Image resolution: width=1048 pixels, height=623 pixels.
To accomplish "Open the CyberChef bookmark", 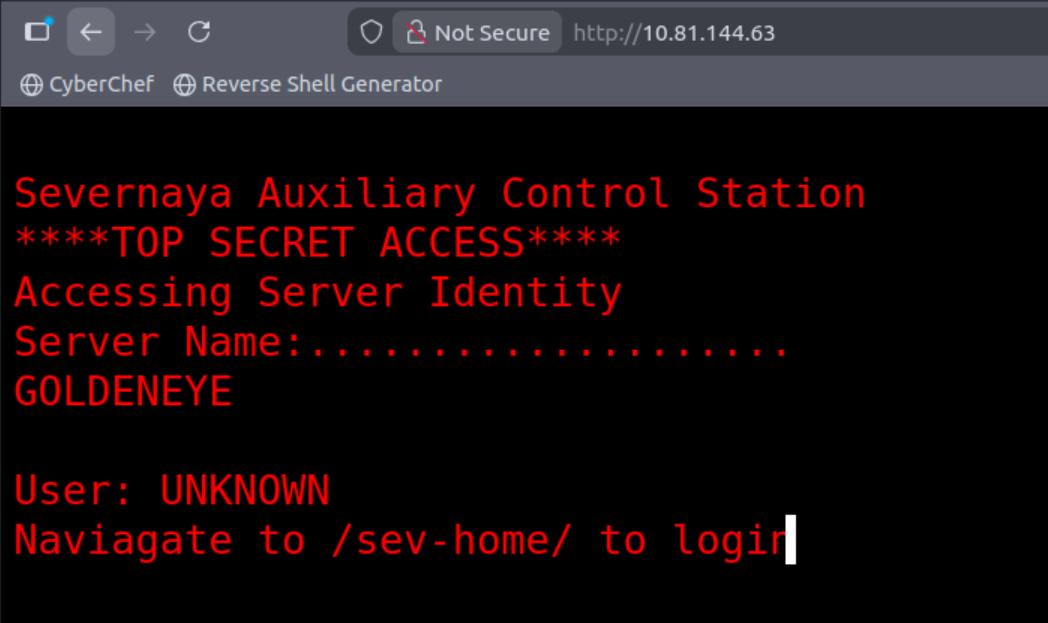I will click(100, 85).
